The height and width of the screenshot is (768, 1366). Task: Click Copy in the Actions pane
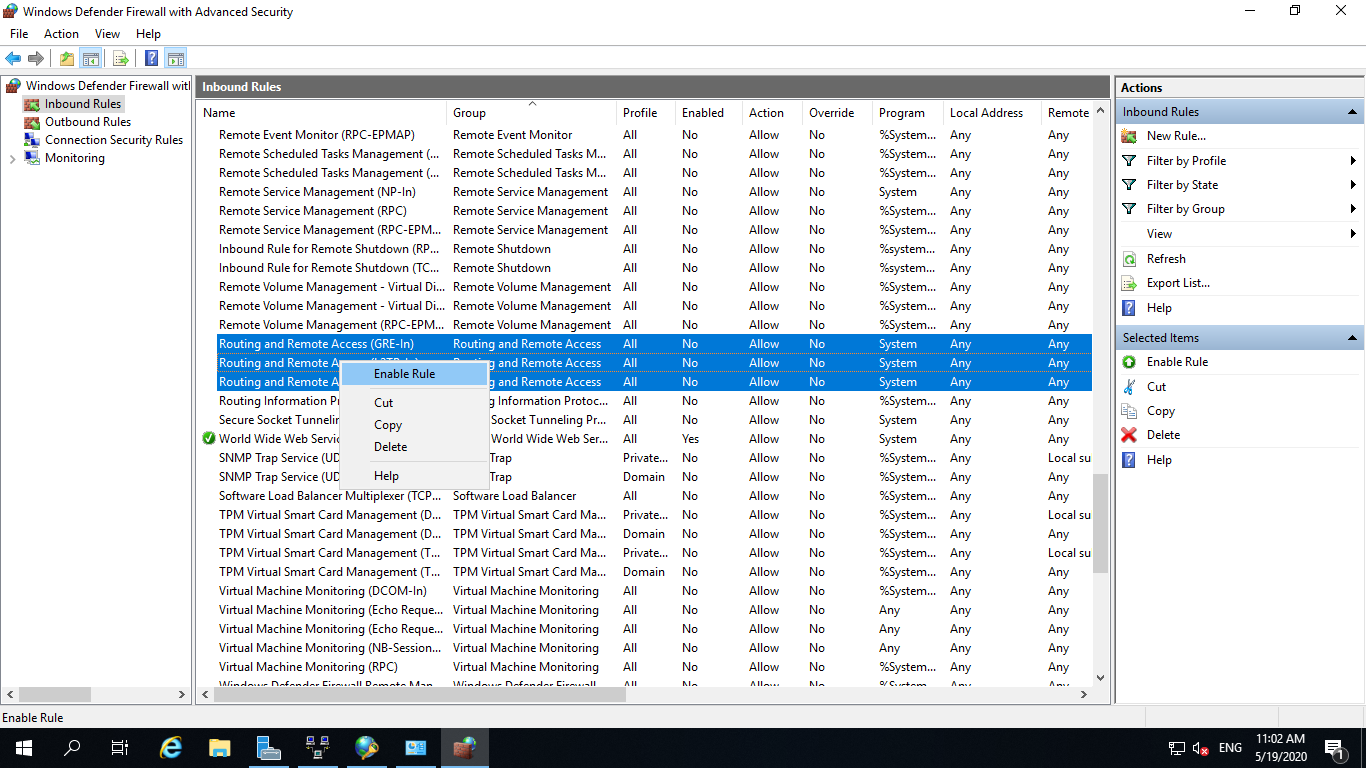click(x=1160, y=411)
